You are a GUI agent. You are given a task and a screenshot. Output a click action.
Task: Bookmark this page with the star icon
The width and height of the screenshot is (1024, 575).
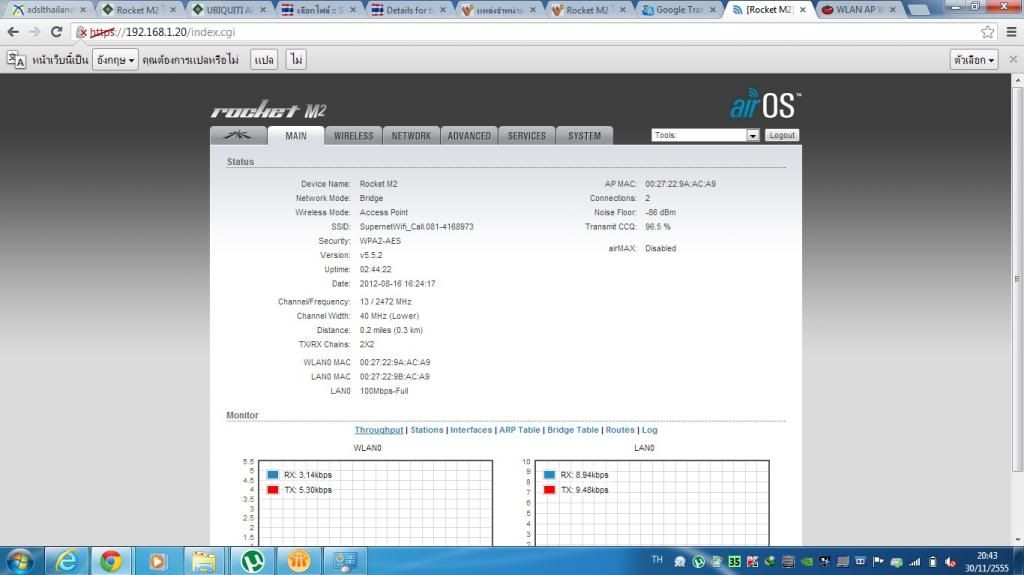click(x=987, y=32)
